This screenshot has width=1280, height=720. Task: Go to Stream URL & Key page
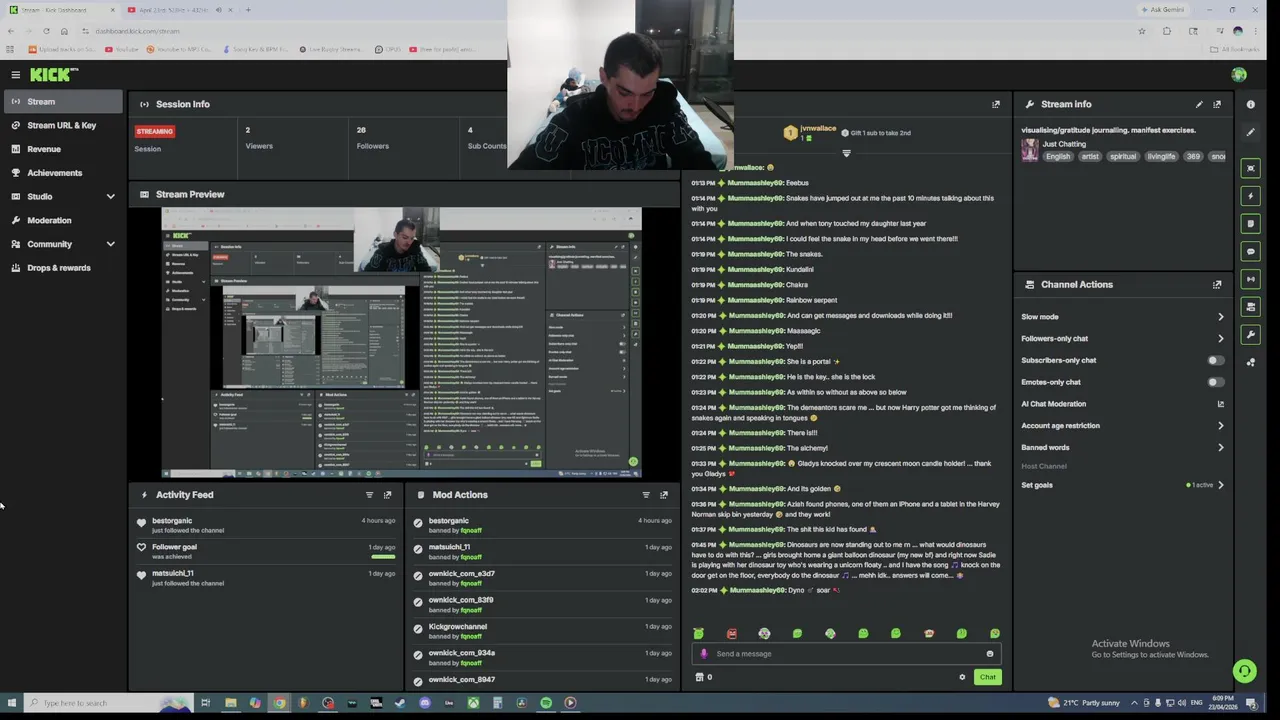(62, 125)
